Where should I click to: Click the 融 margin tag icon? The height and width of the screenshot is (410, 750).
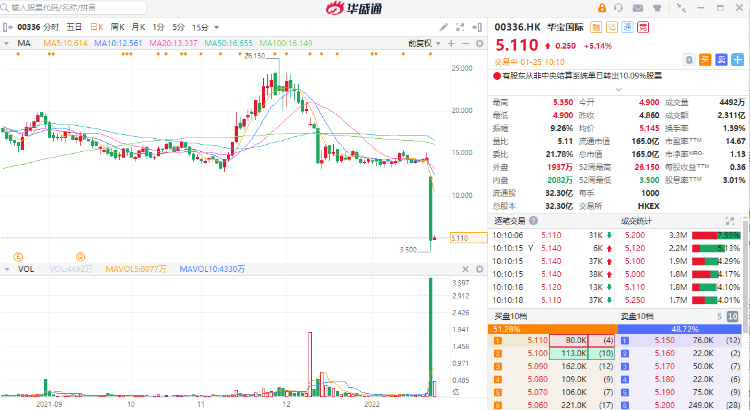click(596, 27)
